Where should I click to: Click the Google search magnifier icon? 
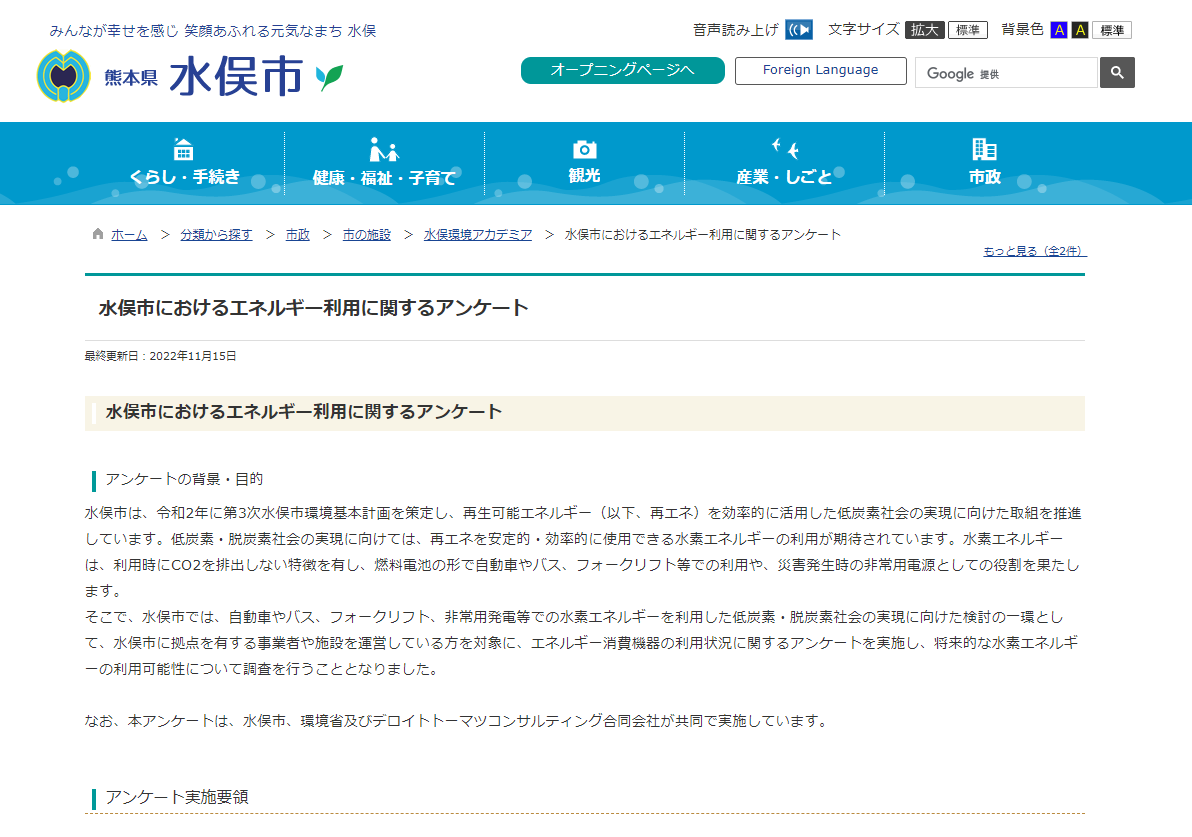point(1117,72)
